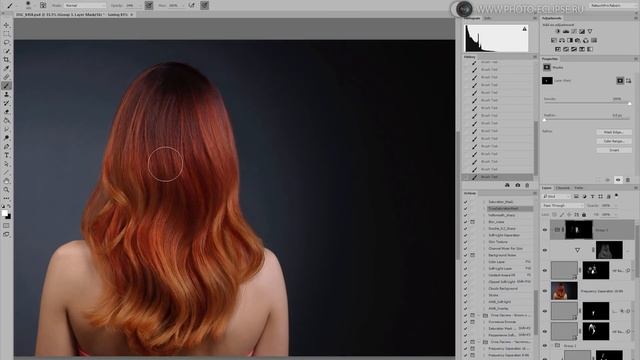Viewport: 640px width, 360px height.
Task: Toggle the dialog box for Background Noise action
Action: (472, 255)
